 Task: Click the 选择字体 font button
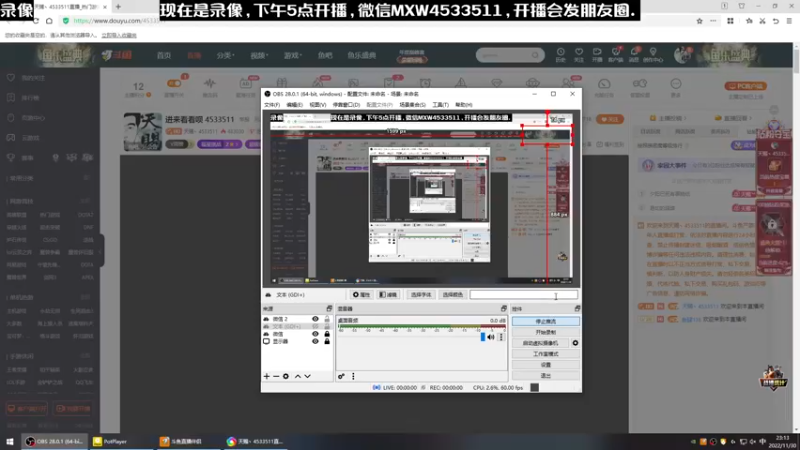pyautogui.click(x=421, y=295)
